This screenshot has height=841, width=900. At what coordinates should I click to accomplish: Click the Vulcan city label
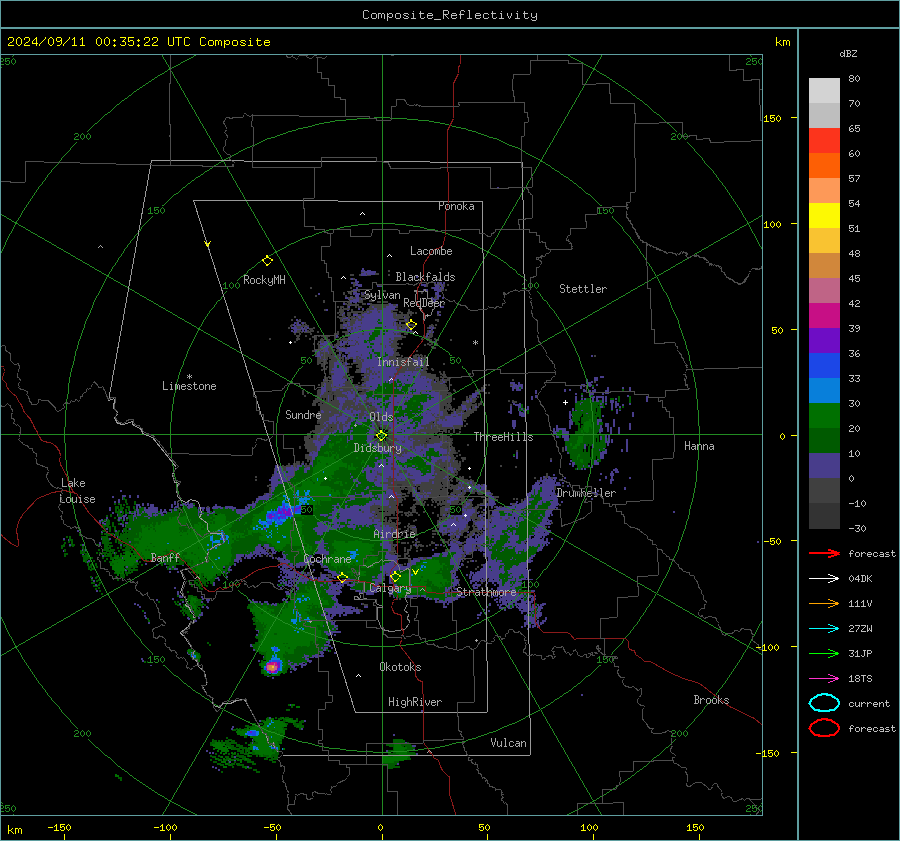point(508,743)
